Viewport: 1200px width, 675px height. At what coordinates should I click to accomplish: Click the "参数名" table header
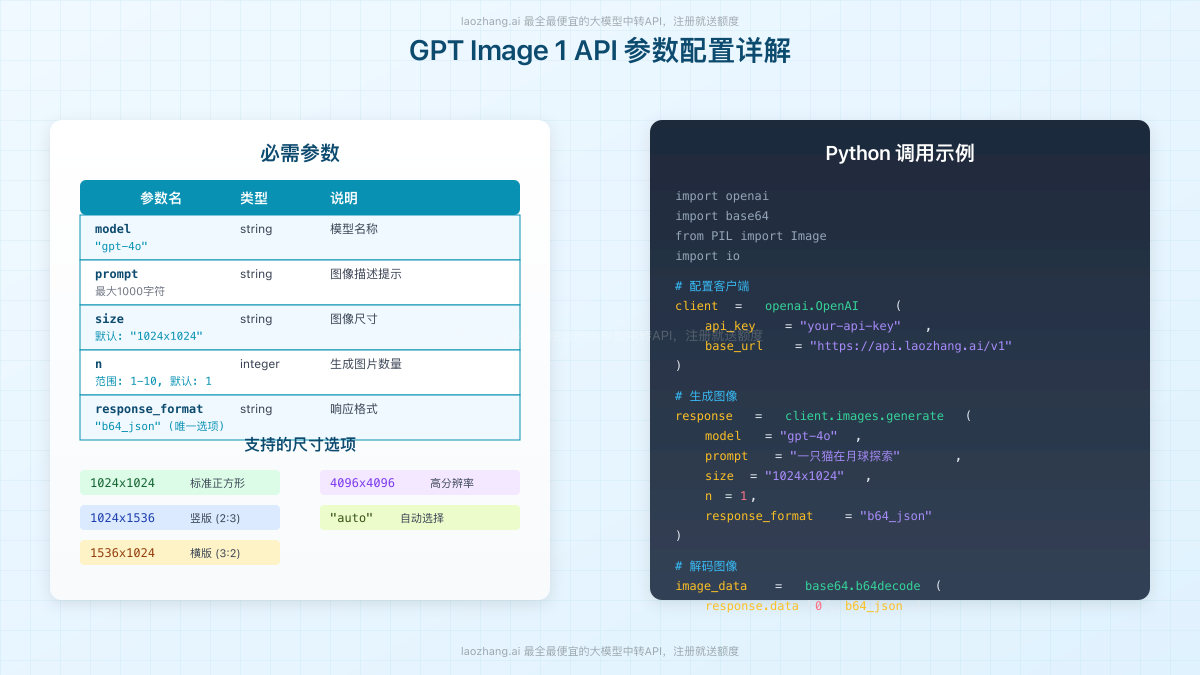pyautogui.click(x=161, y=198)
